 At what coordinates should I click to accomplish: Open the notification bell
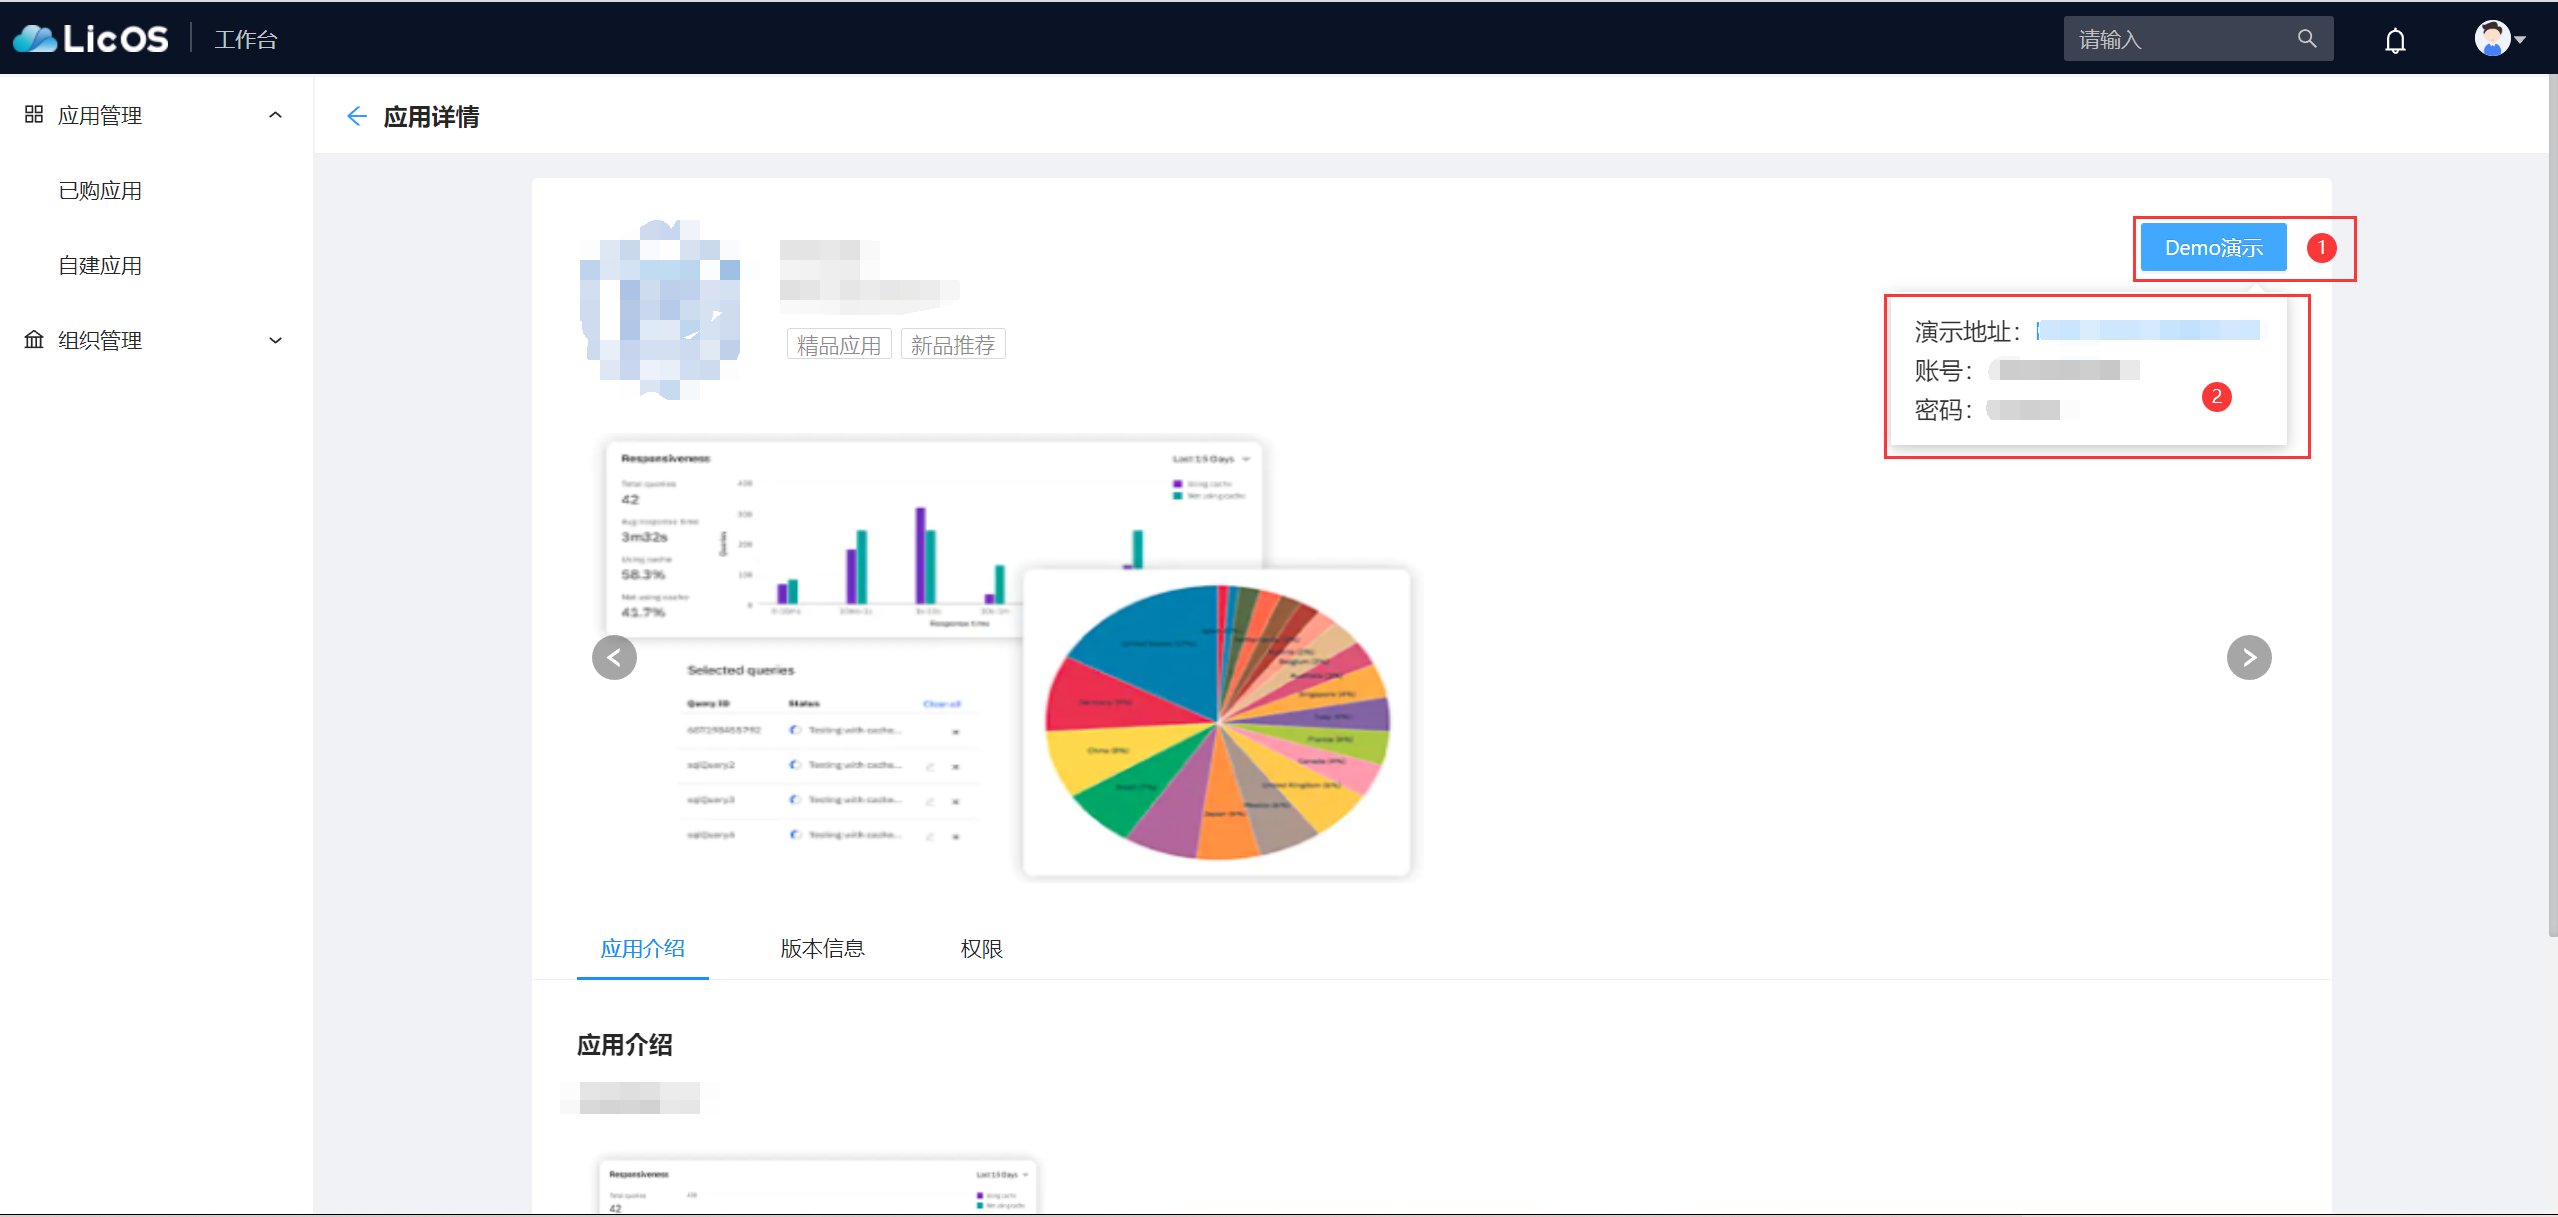2395,40
